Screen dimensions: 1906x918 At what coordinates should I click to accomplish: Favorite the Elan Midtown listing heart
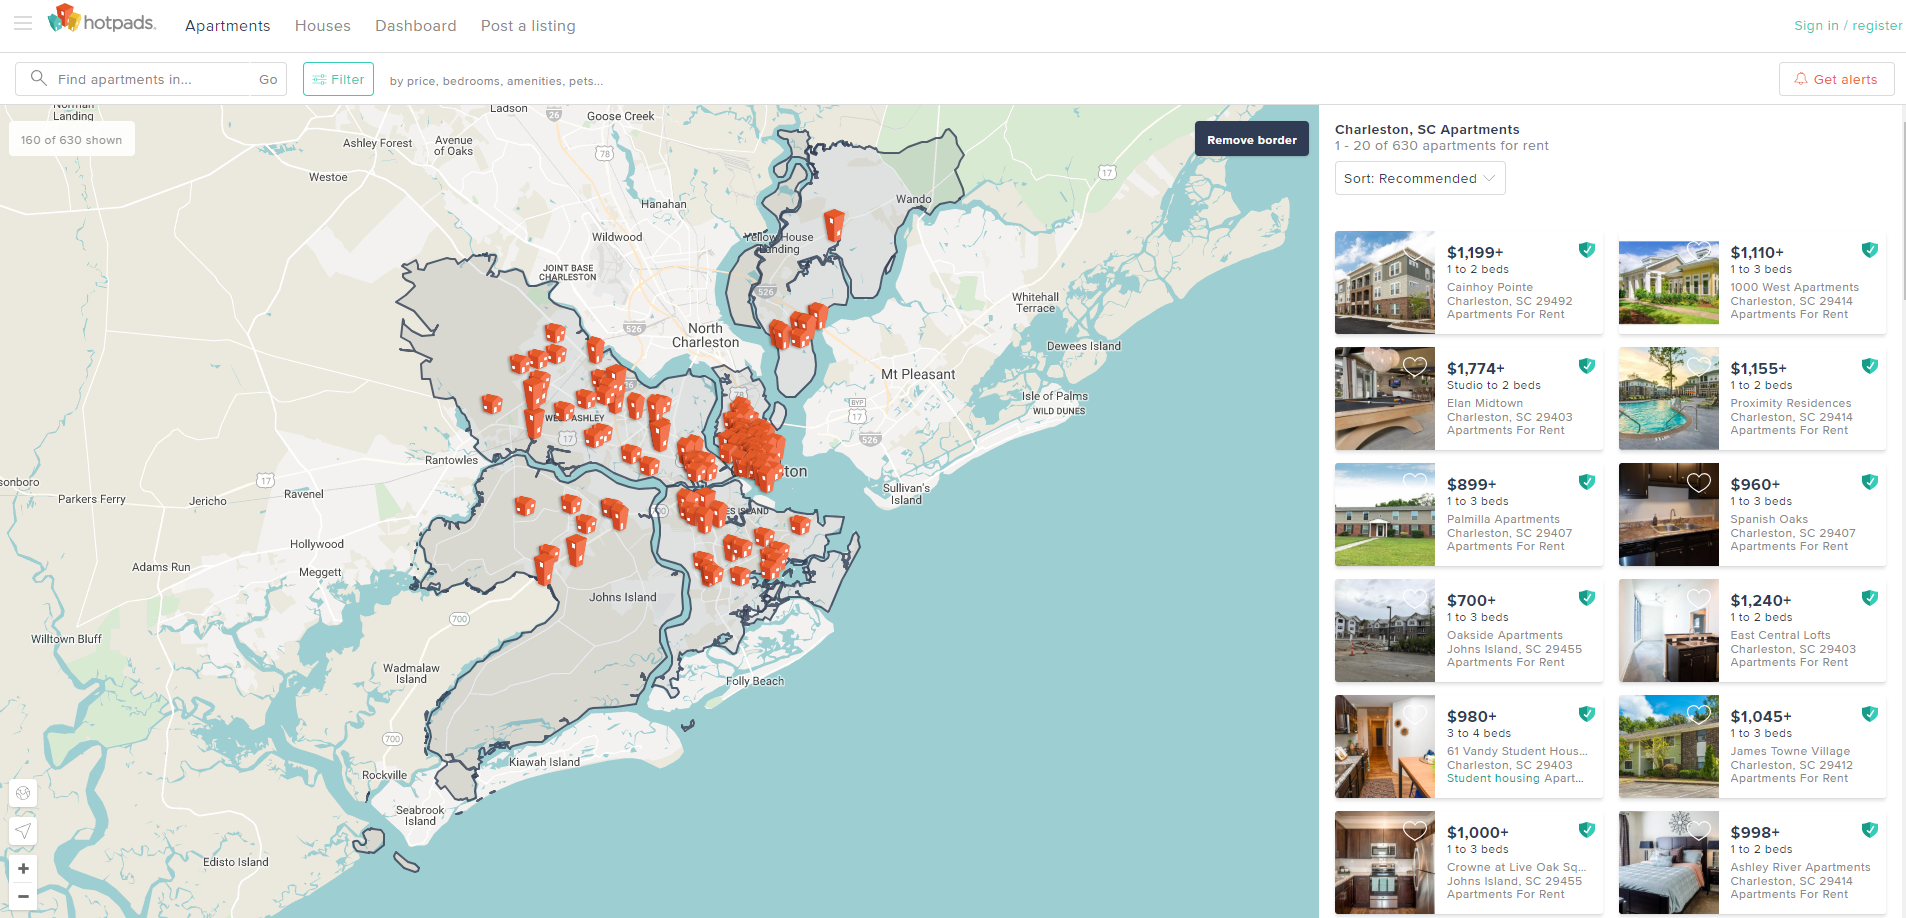pos(1414,367)
